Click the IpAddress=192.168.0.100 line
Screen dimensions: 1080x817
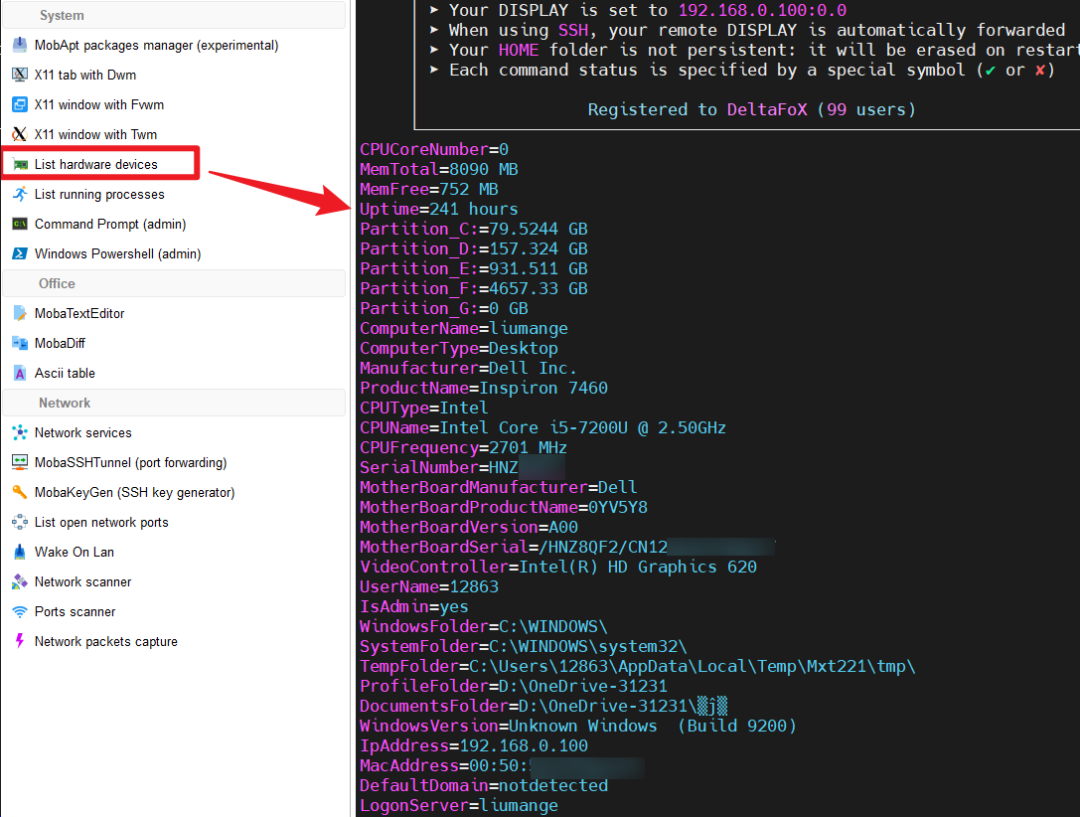[474, 746]
